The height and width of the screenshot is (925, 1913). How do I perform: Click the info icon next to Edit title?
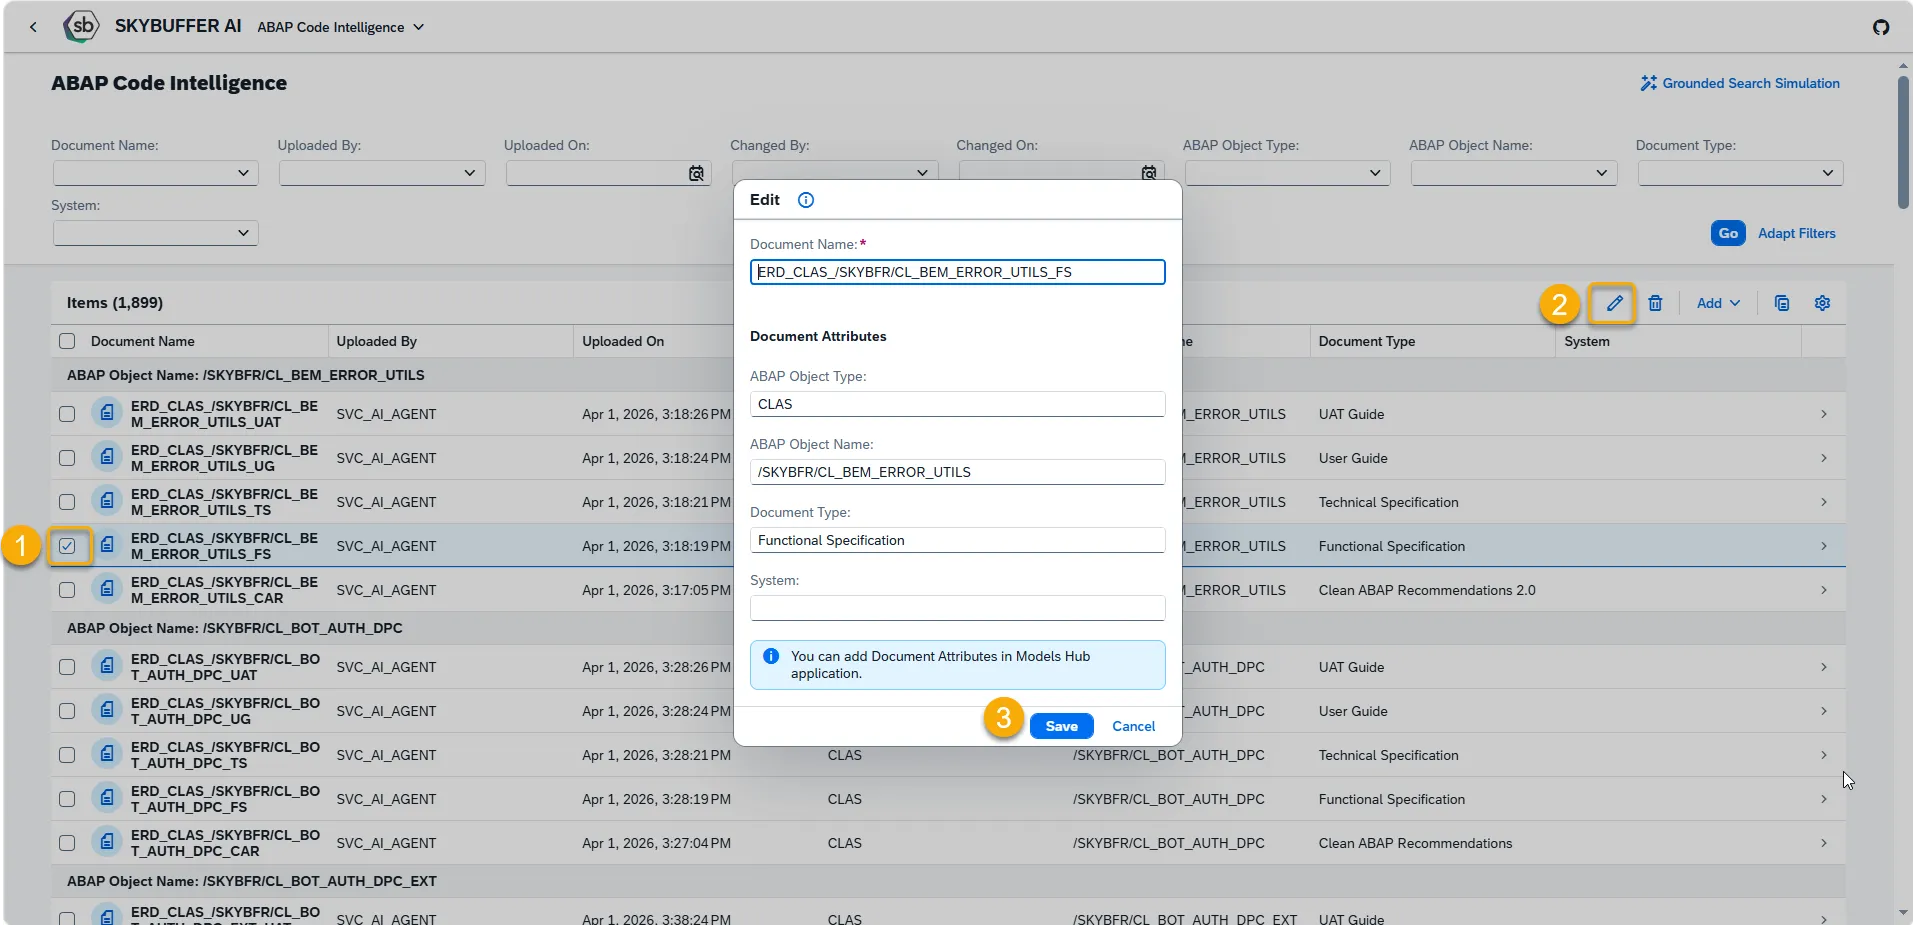click(806, 200)
